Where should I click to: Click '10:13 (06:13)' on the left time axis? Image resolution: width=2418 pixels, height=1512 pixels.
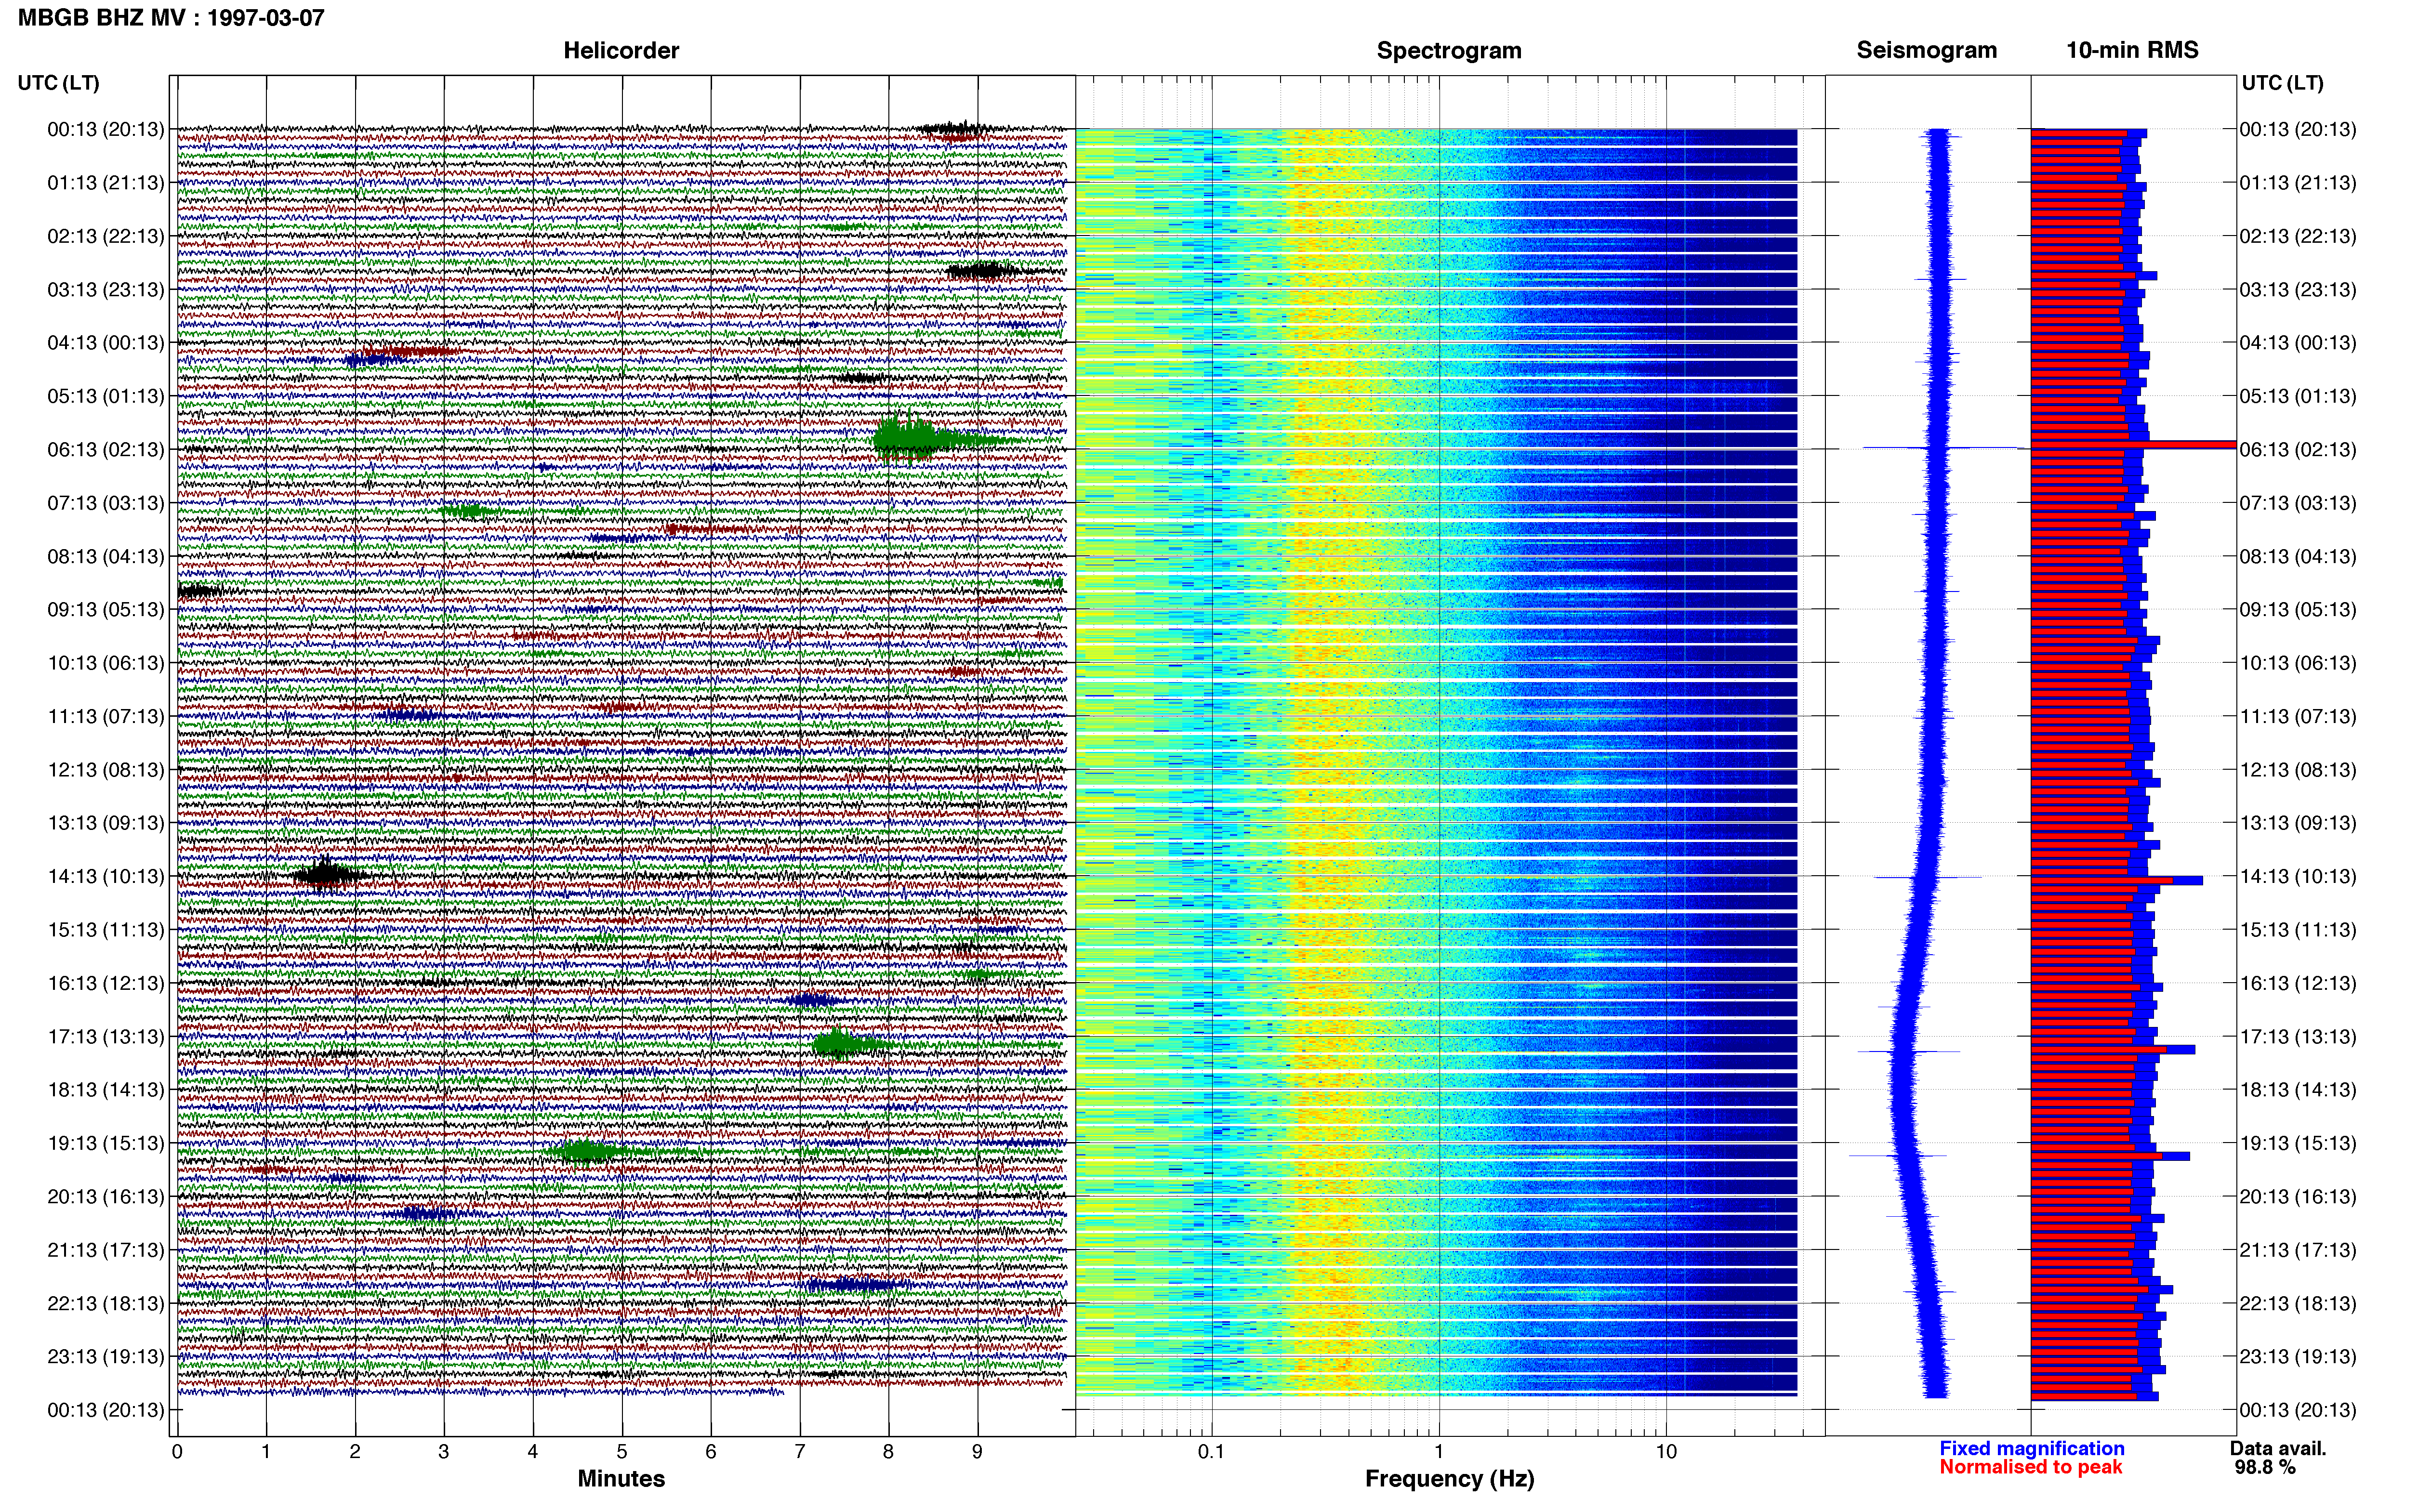[106, 663]
